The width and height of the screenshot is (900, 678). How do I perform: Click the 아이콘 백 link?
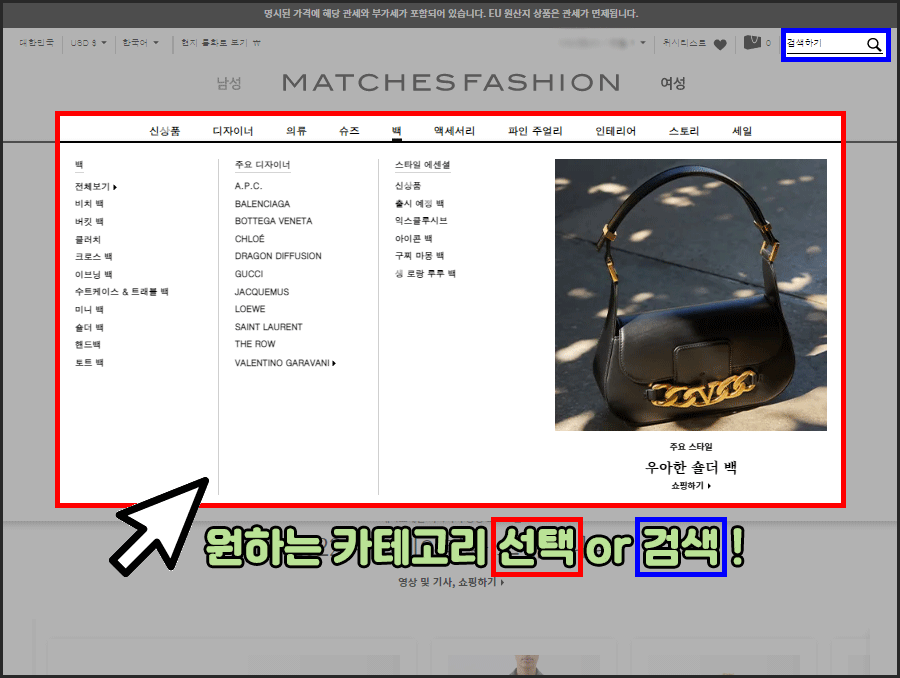[414, 238]
